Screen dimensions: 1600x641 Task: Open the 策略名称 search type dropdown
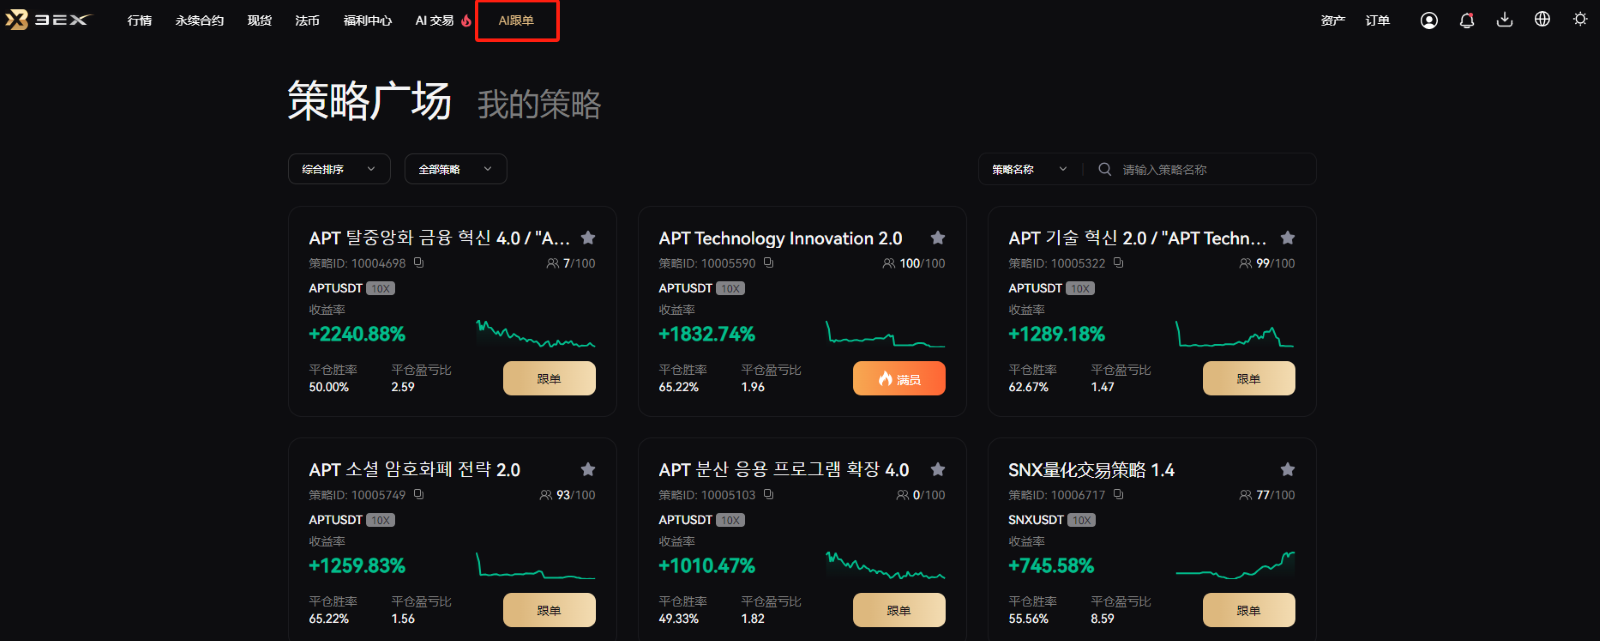[1030, 169]
